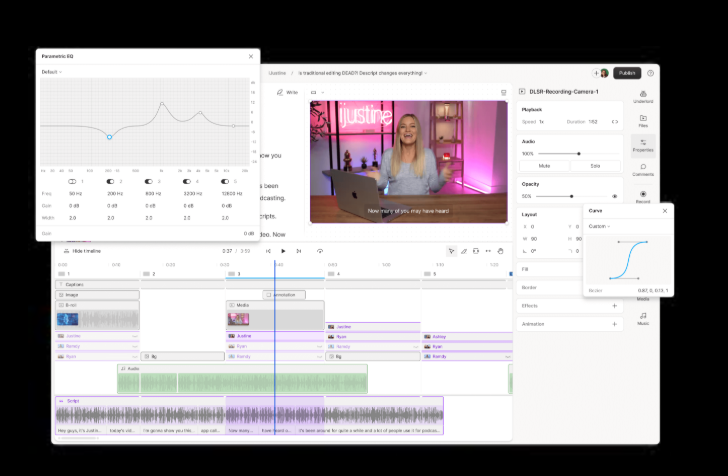Click the Bezier values field in Curve panel
The image size is (728, 476).
tap(653, 291)
